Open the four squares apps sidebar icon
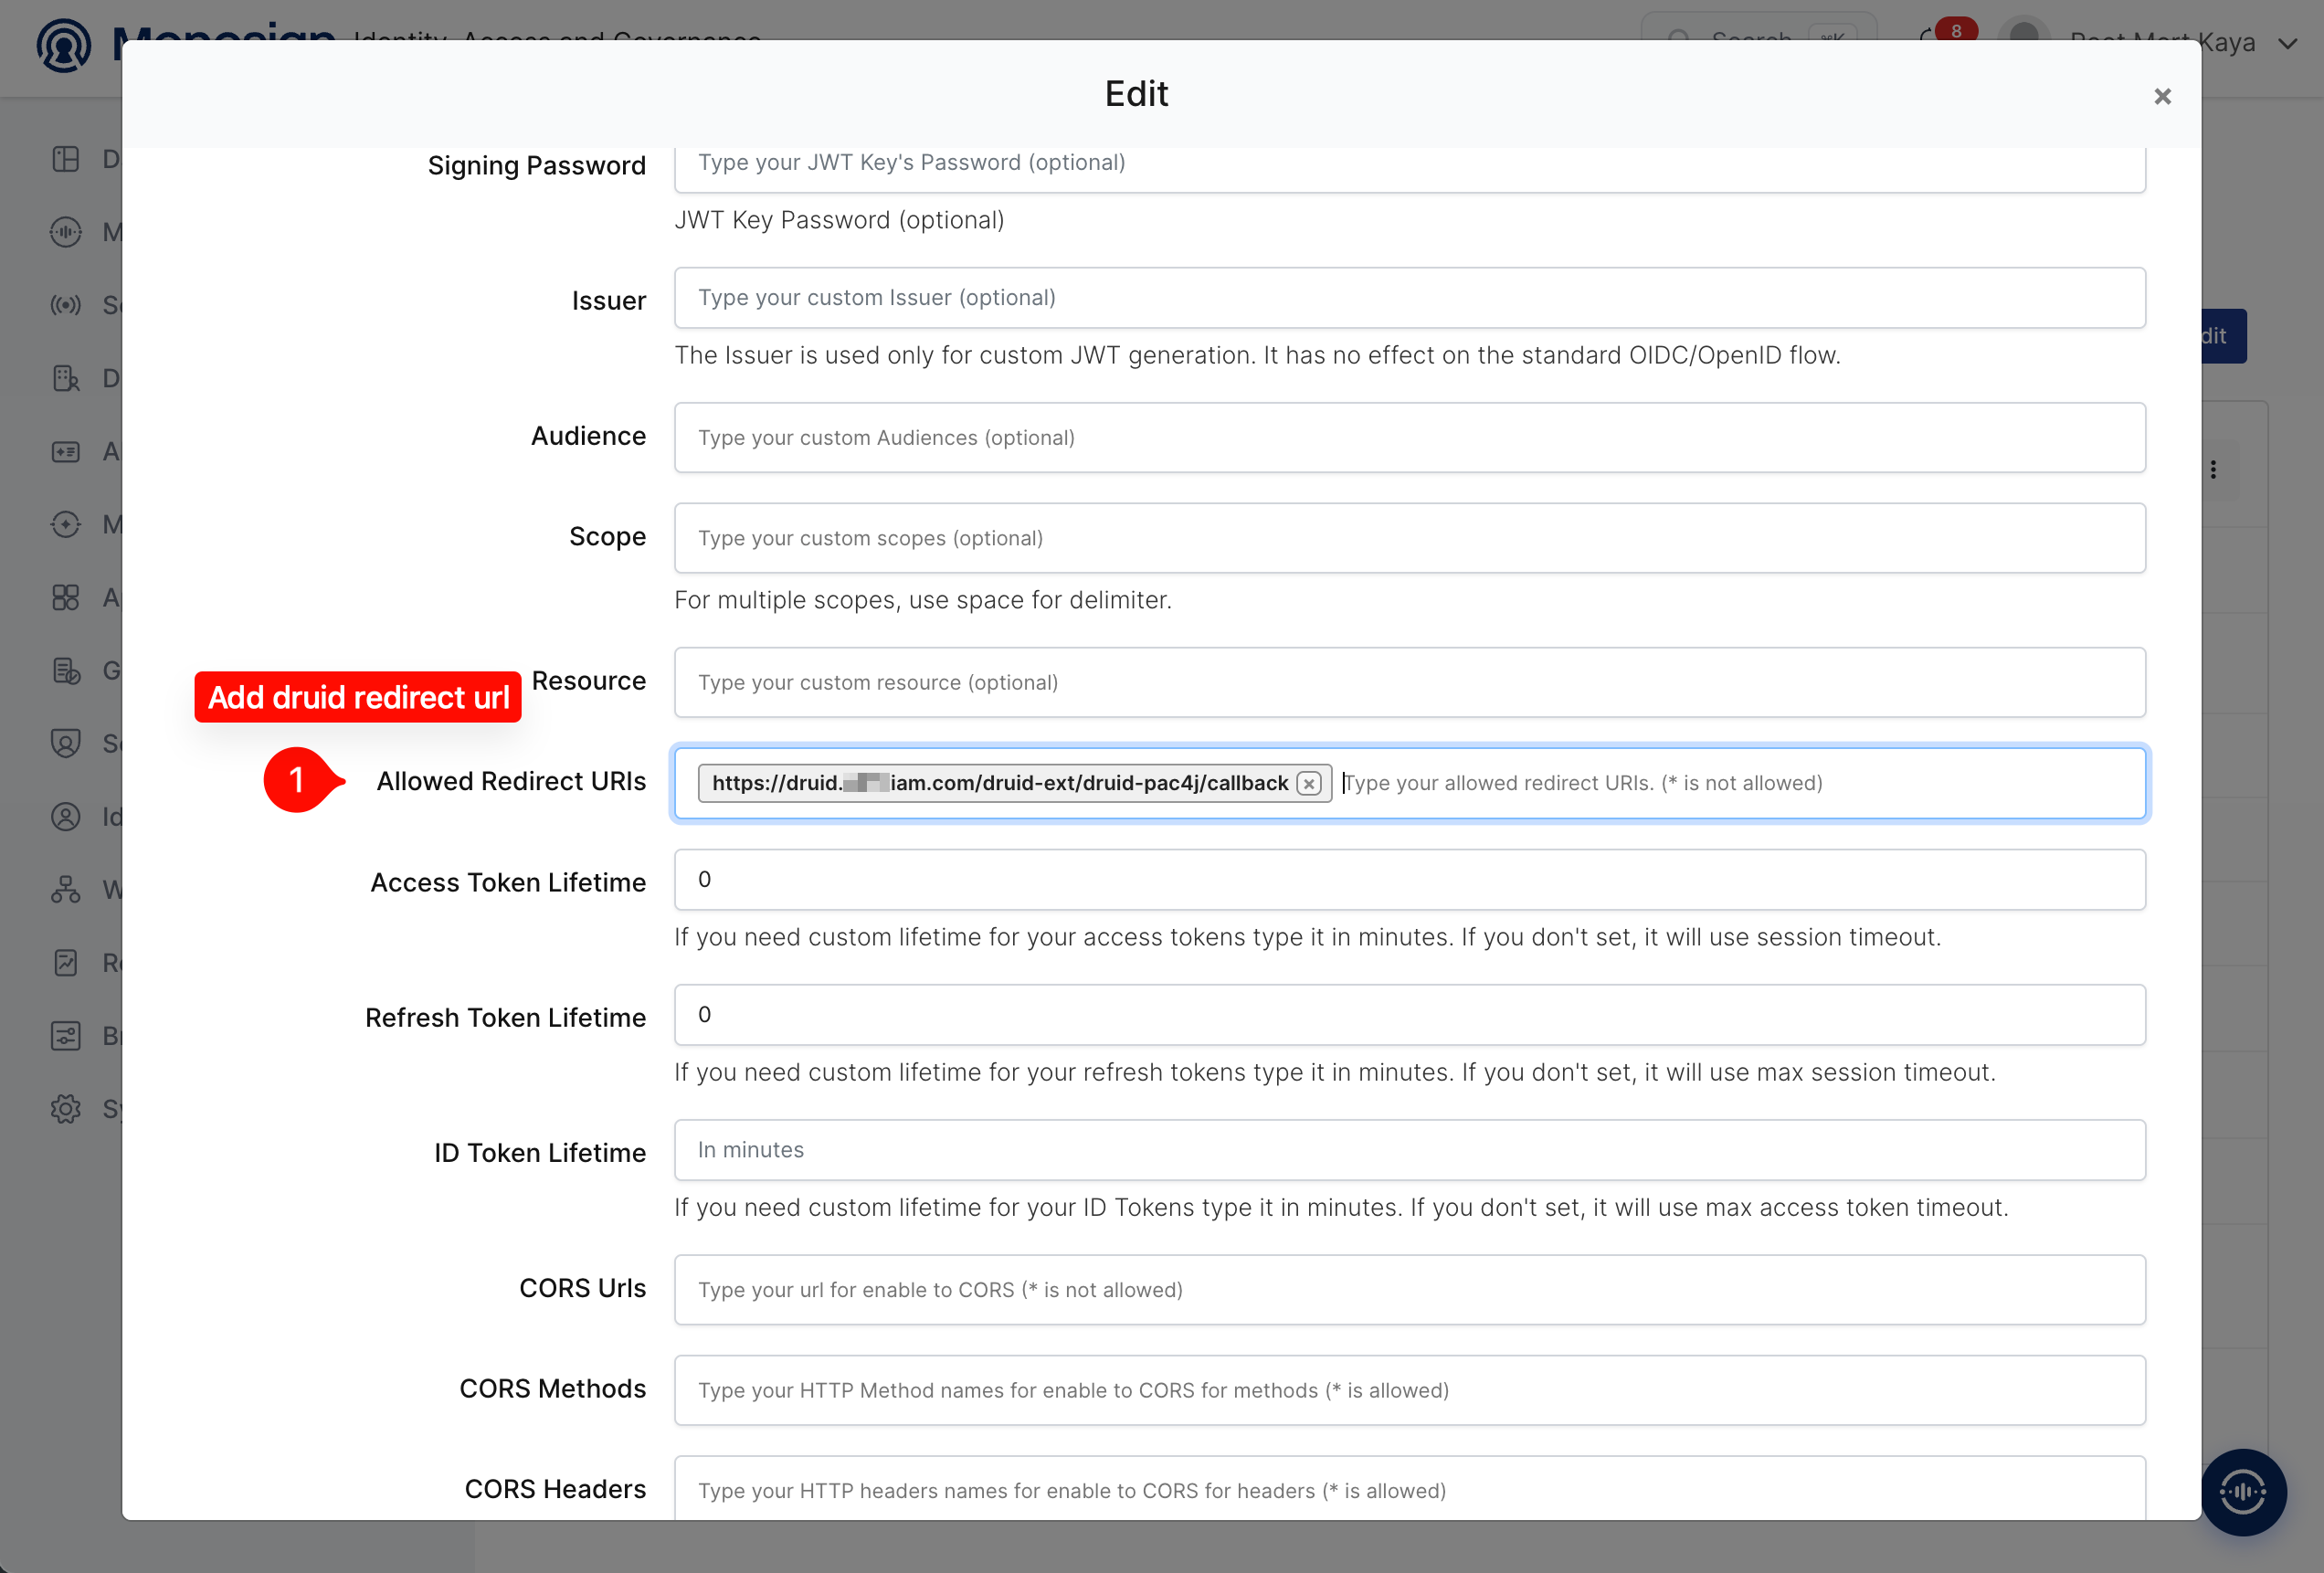The image size is (2324, 1573). [66, 598]
